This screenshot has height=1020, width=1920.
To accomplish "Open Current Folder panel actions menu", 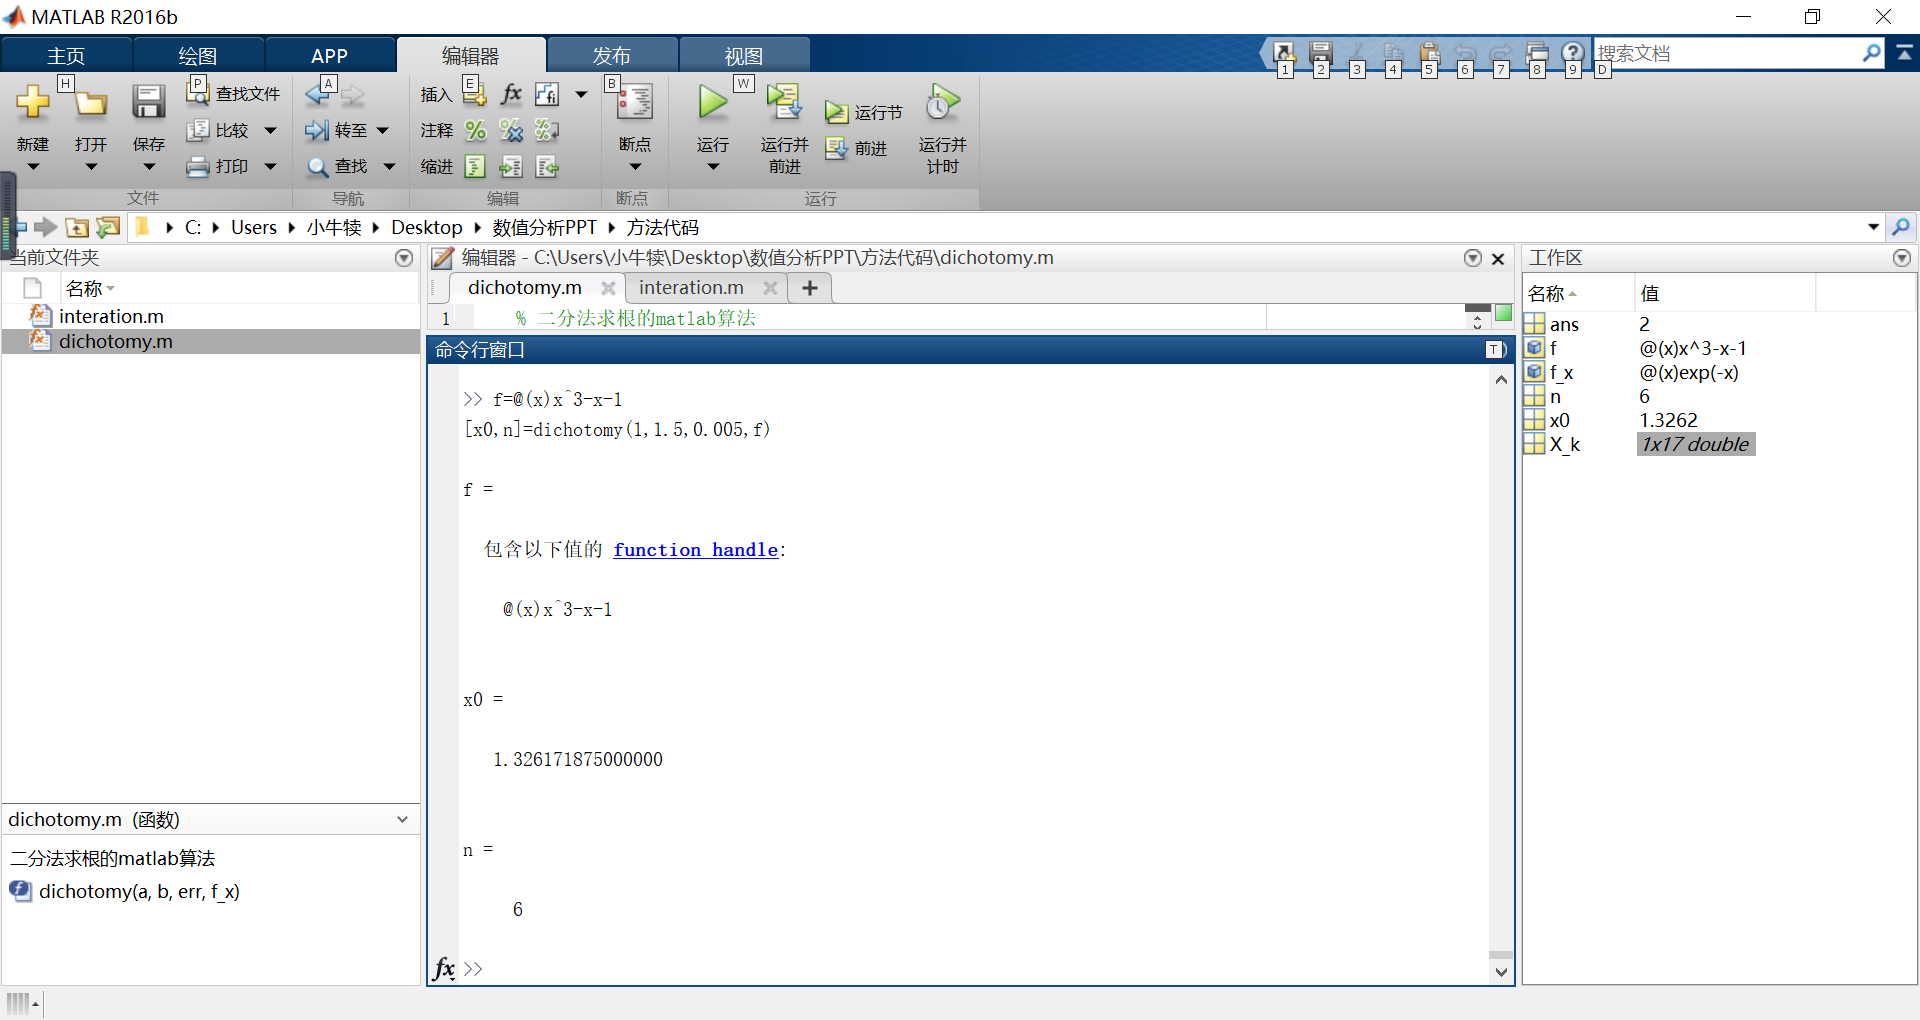I will [x=404, y=258].
